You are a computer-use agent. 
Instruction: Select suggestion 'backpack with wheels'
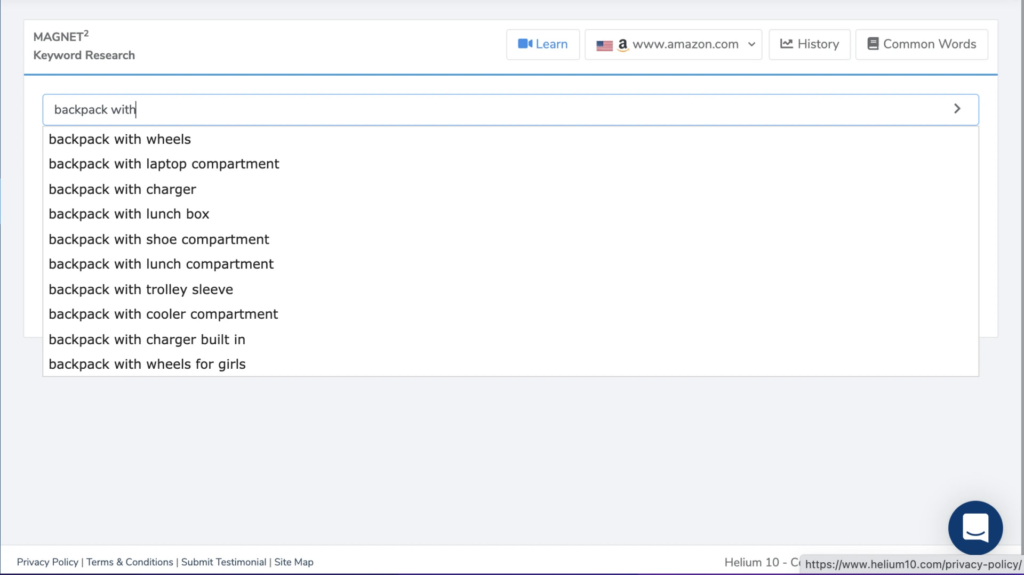pyautogui.click(x=120, y=139)
